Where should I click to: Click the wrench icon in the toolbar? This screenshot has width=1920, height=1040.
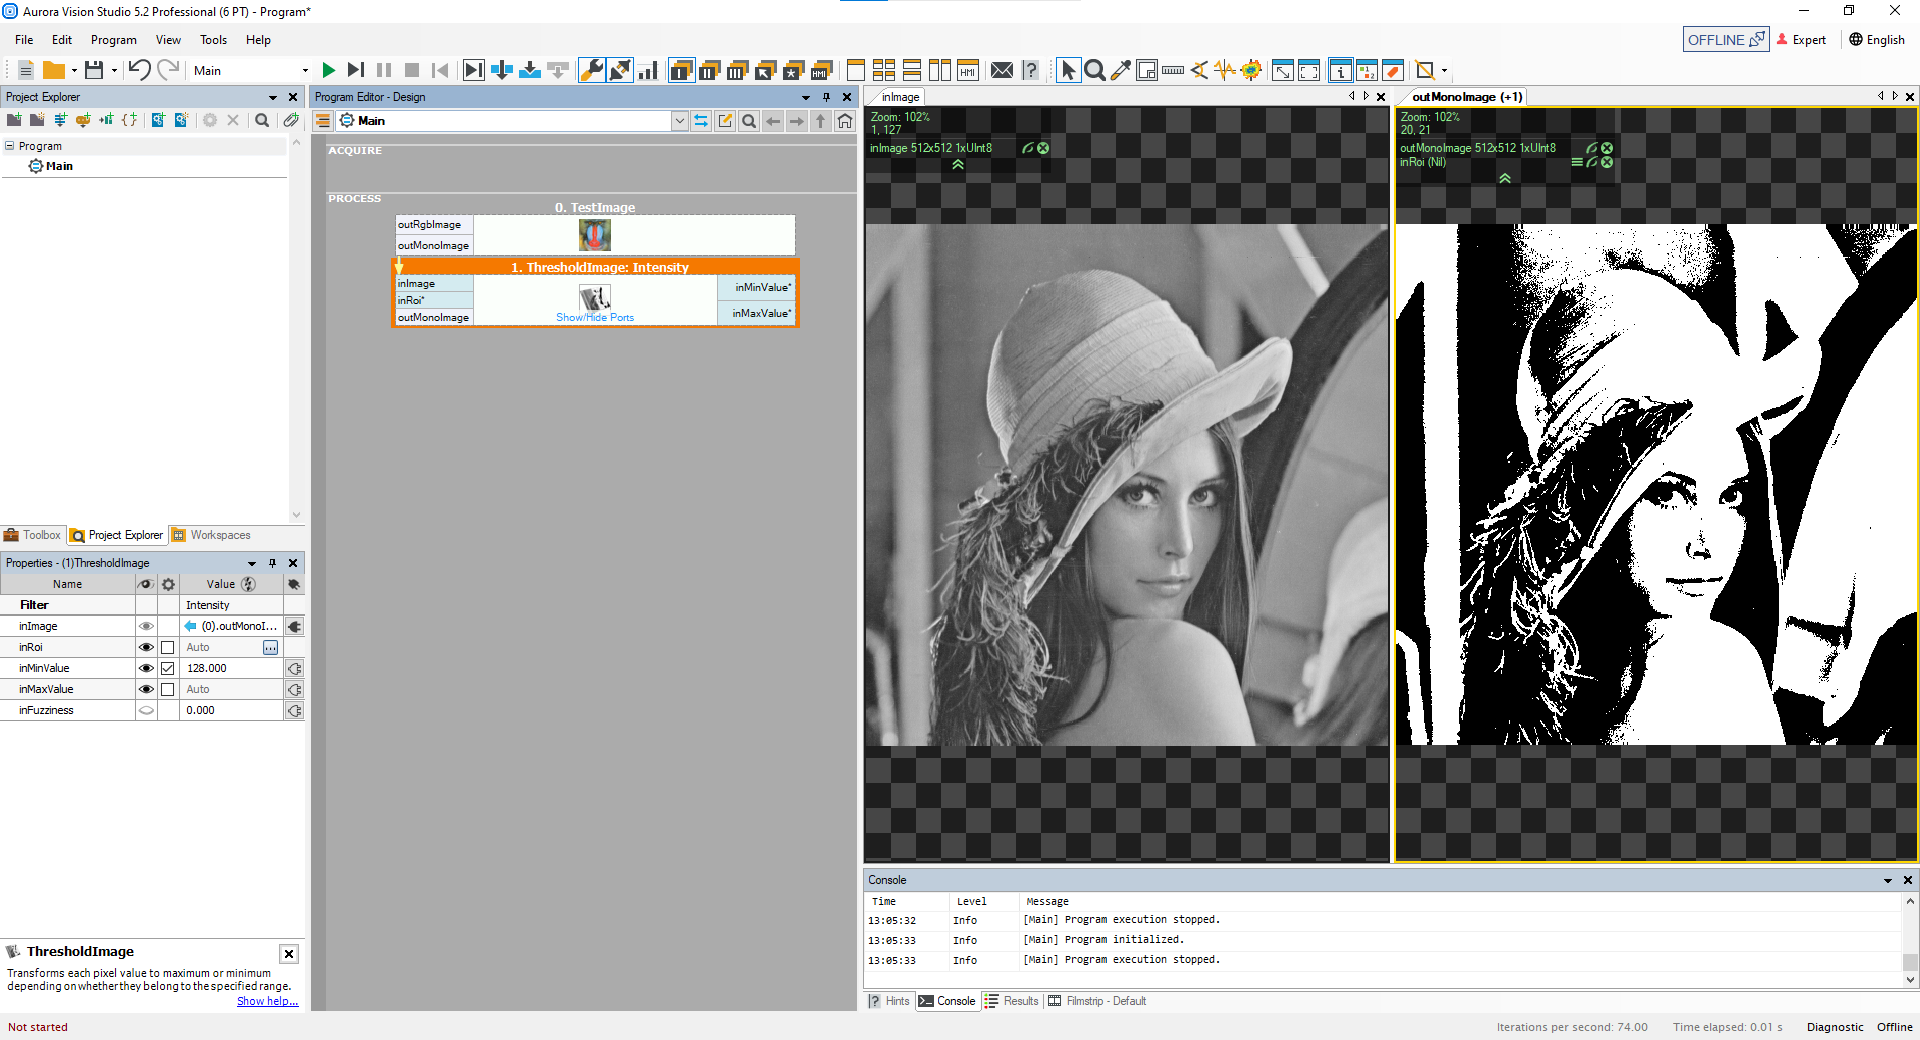point(592,70)
